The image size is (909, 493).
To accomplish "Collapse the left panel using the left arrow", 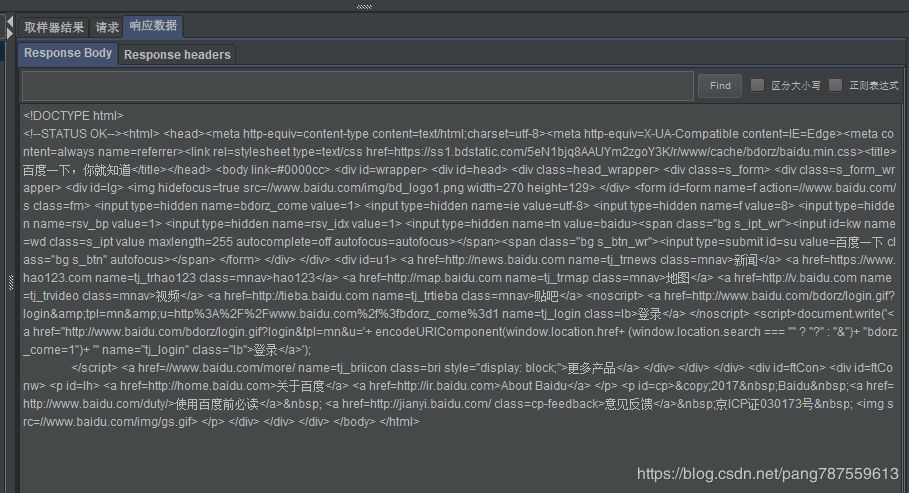I will tap(10, 22).
